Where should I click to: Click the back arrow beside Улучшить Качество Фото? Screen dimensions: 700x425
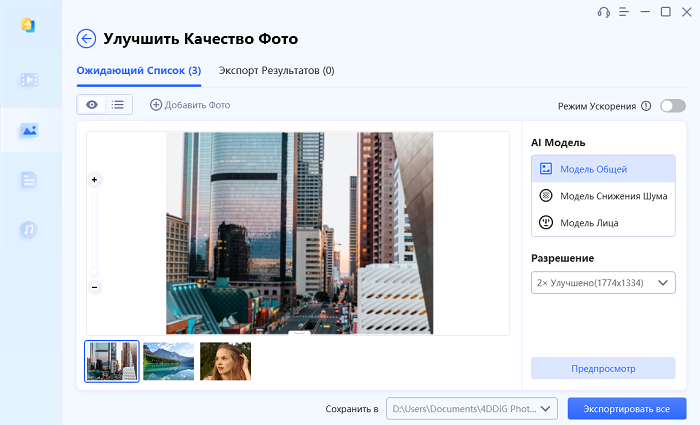86,39
